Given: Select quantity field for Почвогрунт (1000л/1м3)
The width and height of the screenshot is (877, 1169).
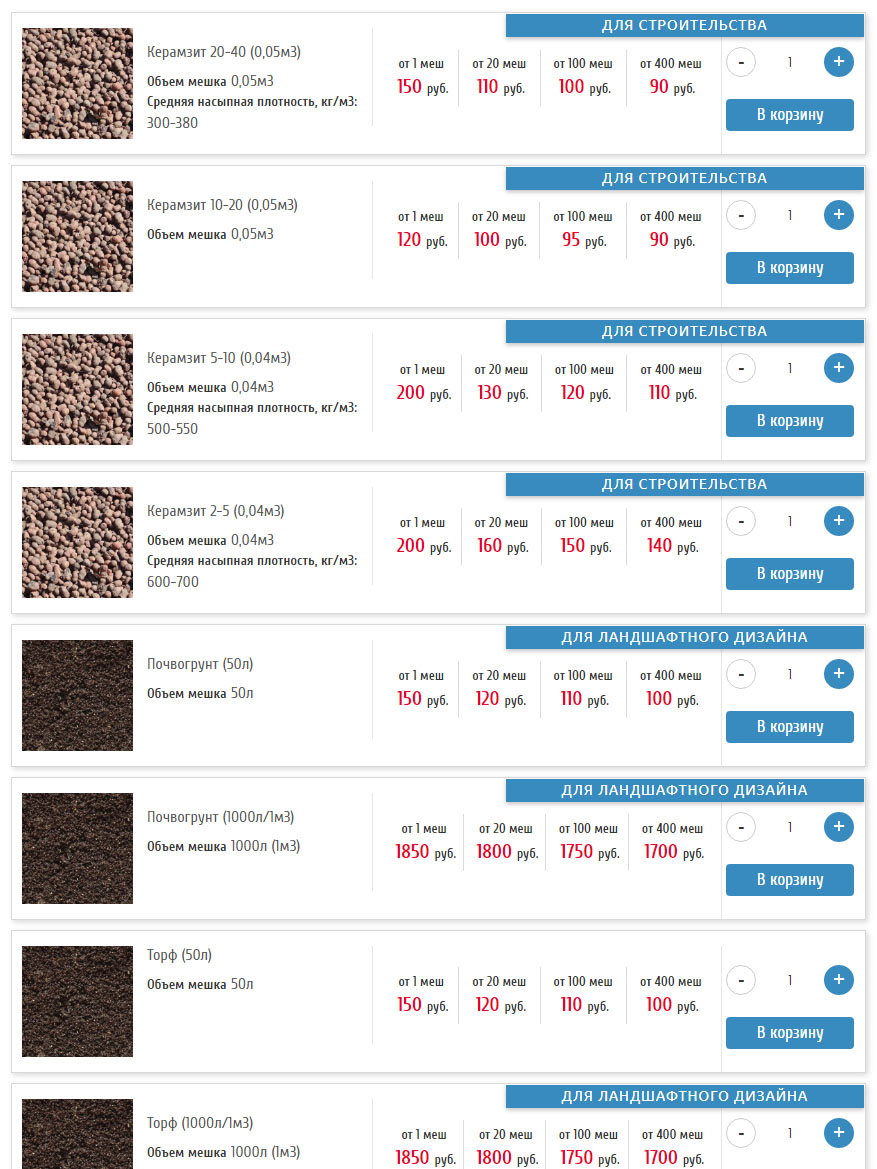Looking at the screenshot, I should pos(789,827).
